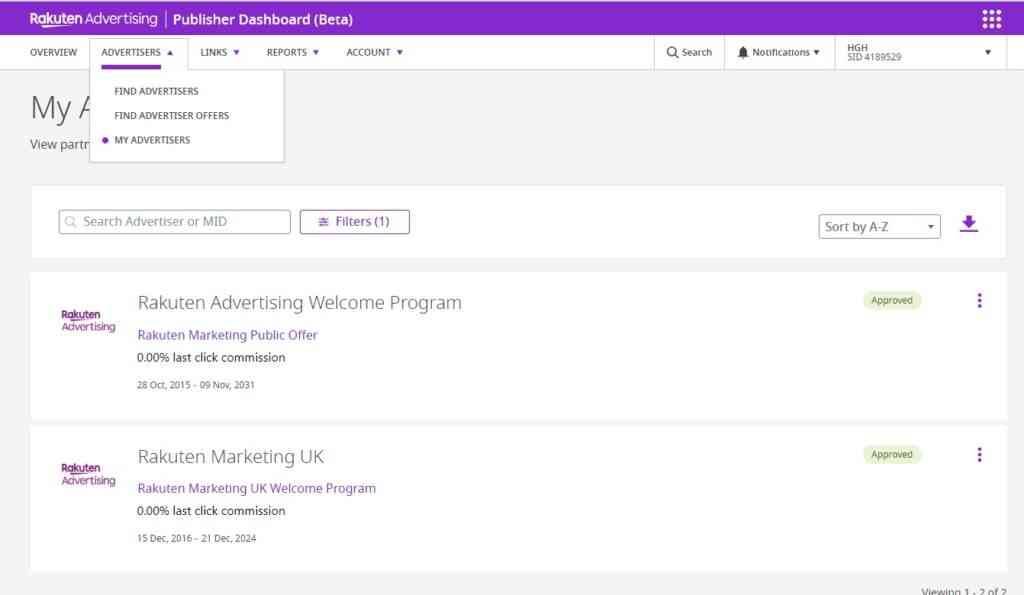This screenshot has height=595, width=1024.
Task: Click the magnifier icon in advertiser search box
Action: pos(71,222)
